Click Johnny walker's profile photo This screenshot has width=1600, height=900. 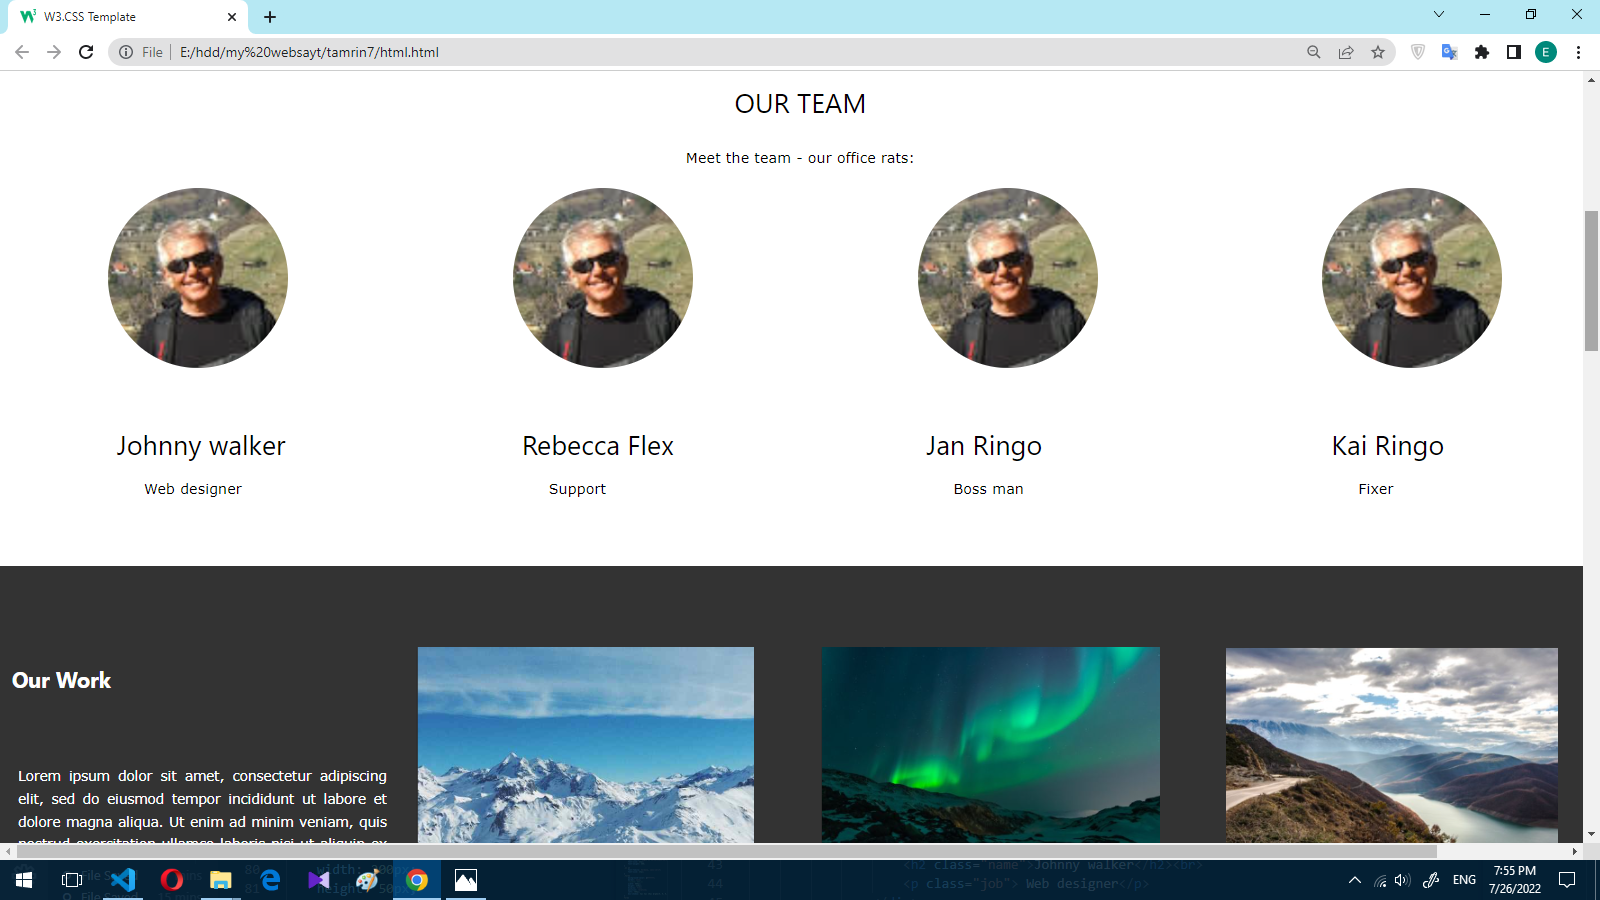click(x=198, y=278)
